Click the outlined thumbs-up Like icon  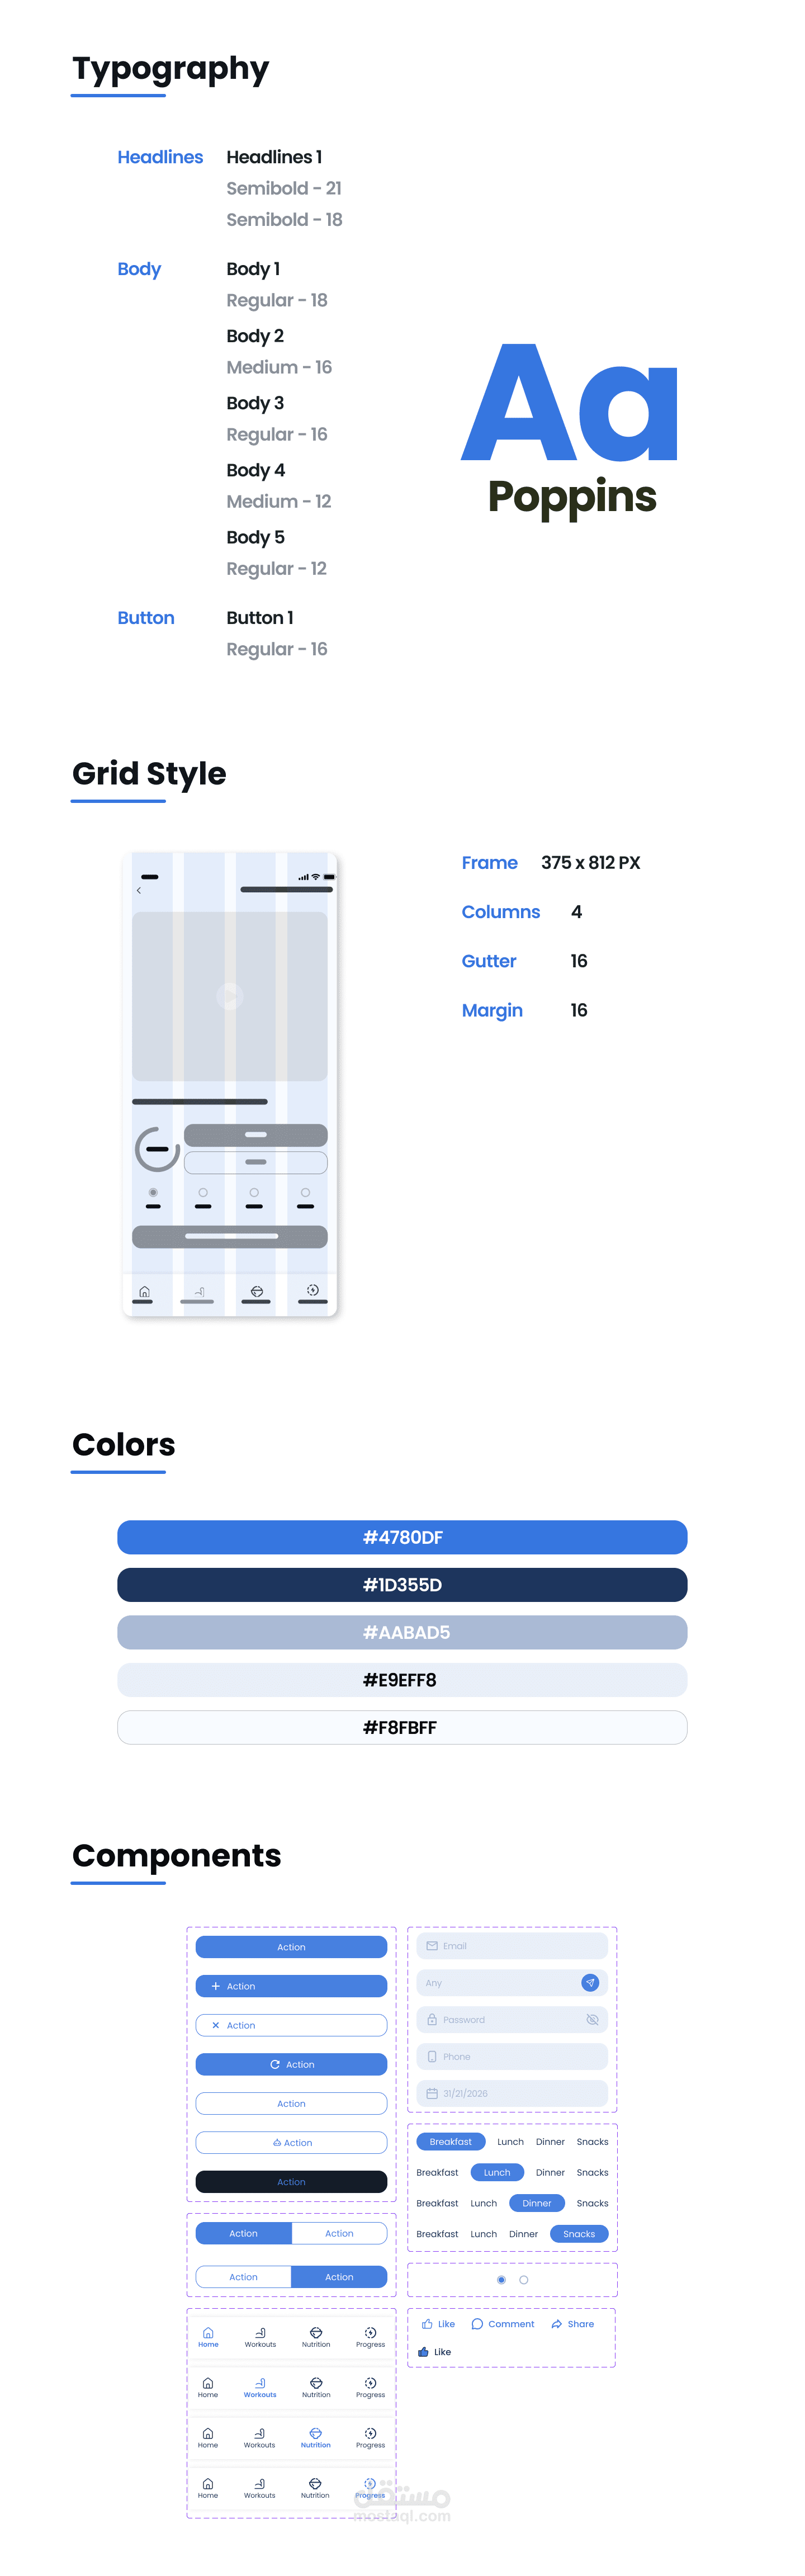point(427,2324)
